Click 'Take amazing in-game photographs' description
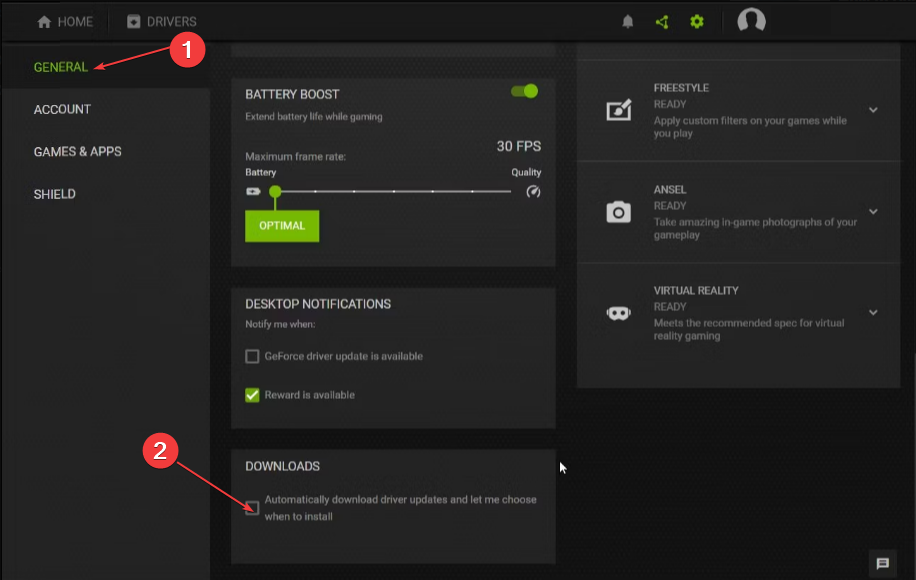Viewport: 916px width, 580px height. pyautogui.click(x=755, y=228)
